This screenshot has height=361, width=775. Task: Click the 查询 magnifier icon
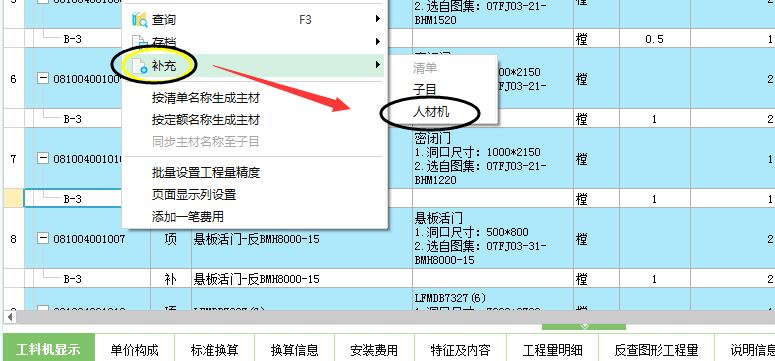(x=140, y=20)
